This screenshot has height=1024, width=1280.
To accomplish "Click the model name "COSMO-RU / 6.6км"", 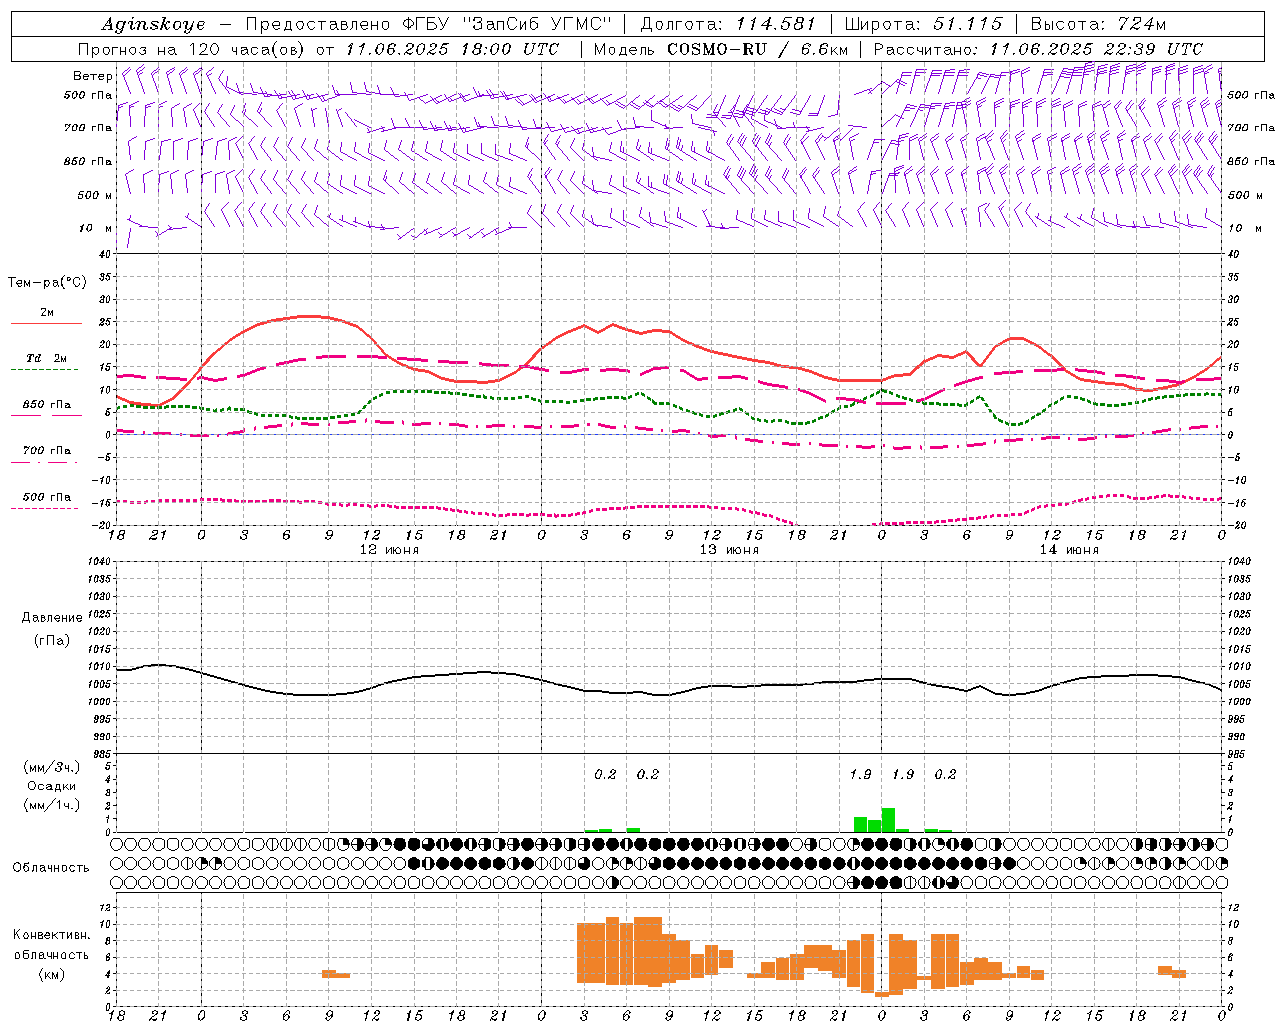I will (x=758, y=49).
